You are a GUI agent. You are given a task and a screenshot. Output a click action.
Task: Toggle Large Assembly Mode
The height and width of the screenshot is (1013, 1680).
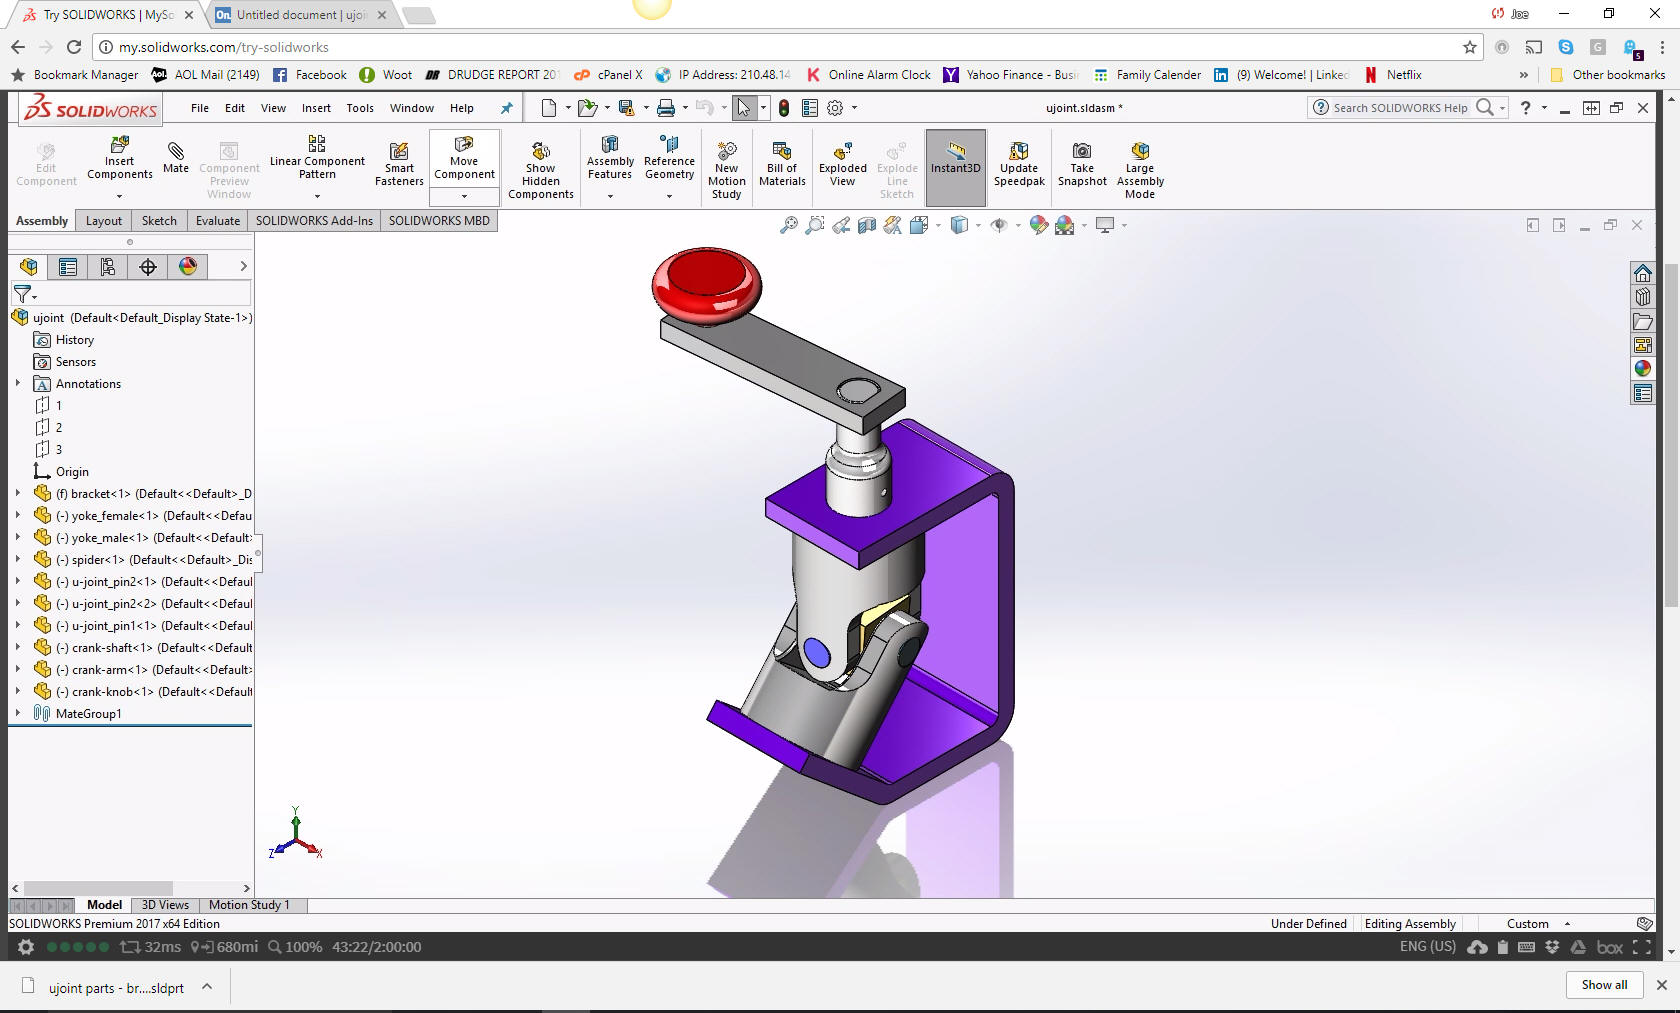(1140, 168)
